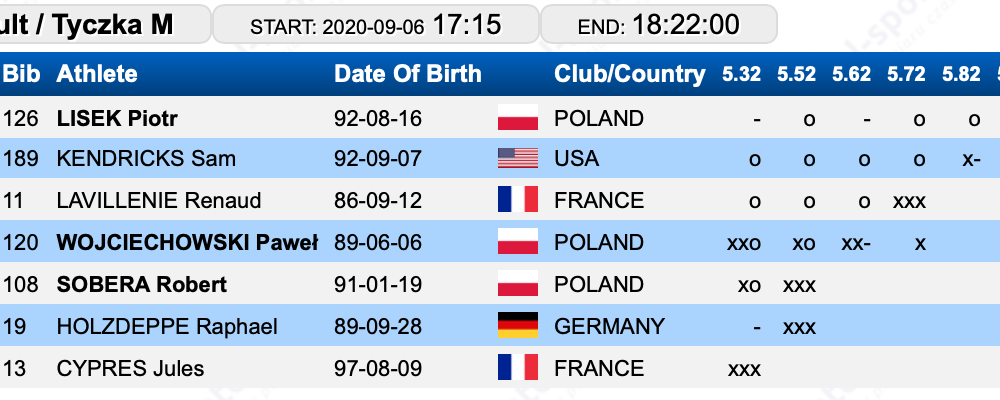Click France flag beside LAVILLENIE Renaud
Image resolution: width=1000 pixels, height=400 pixels.
point(517,200)
